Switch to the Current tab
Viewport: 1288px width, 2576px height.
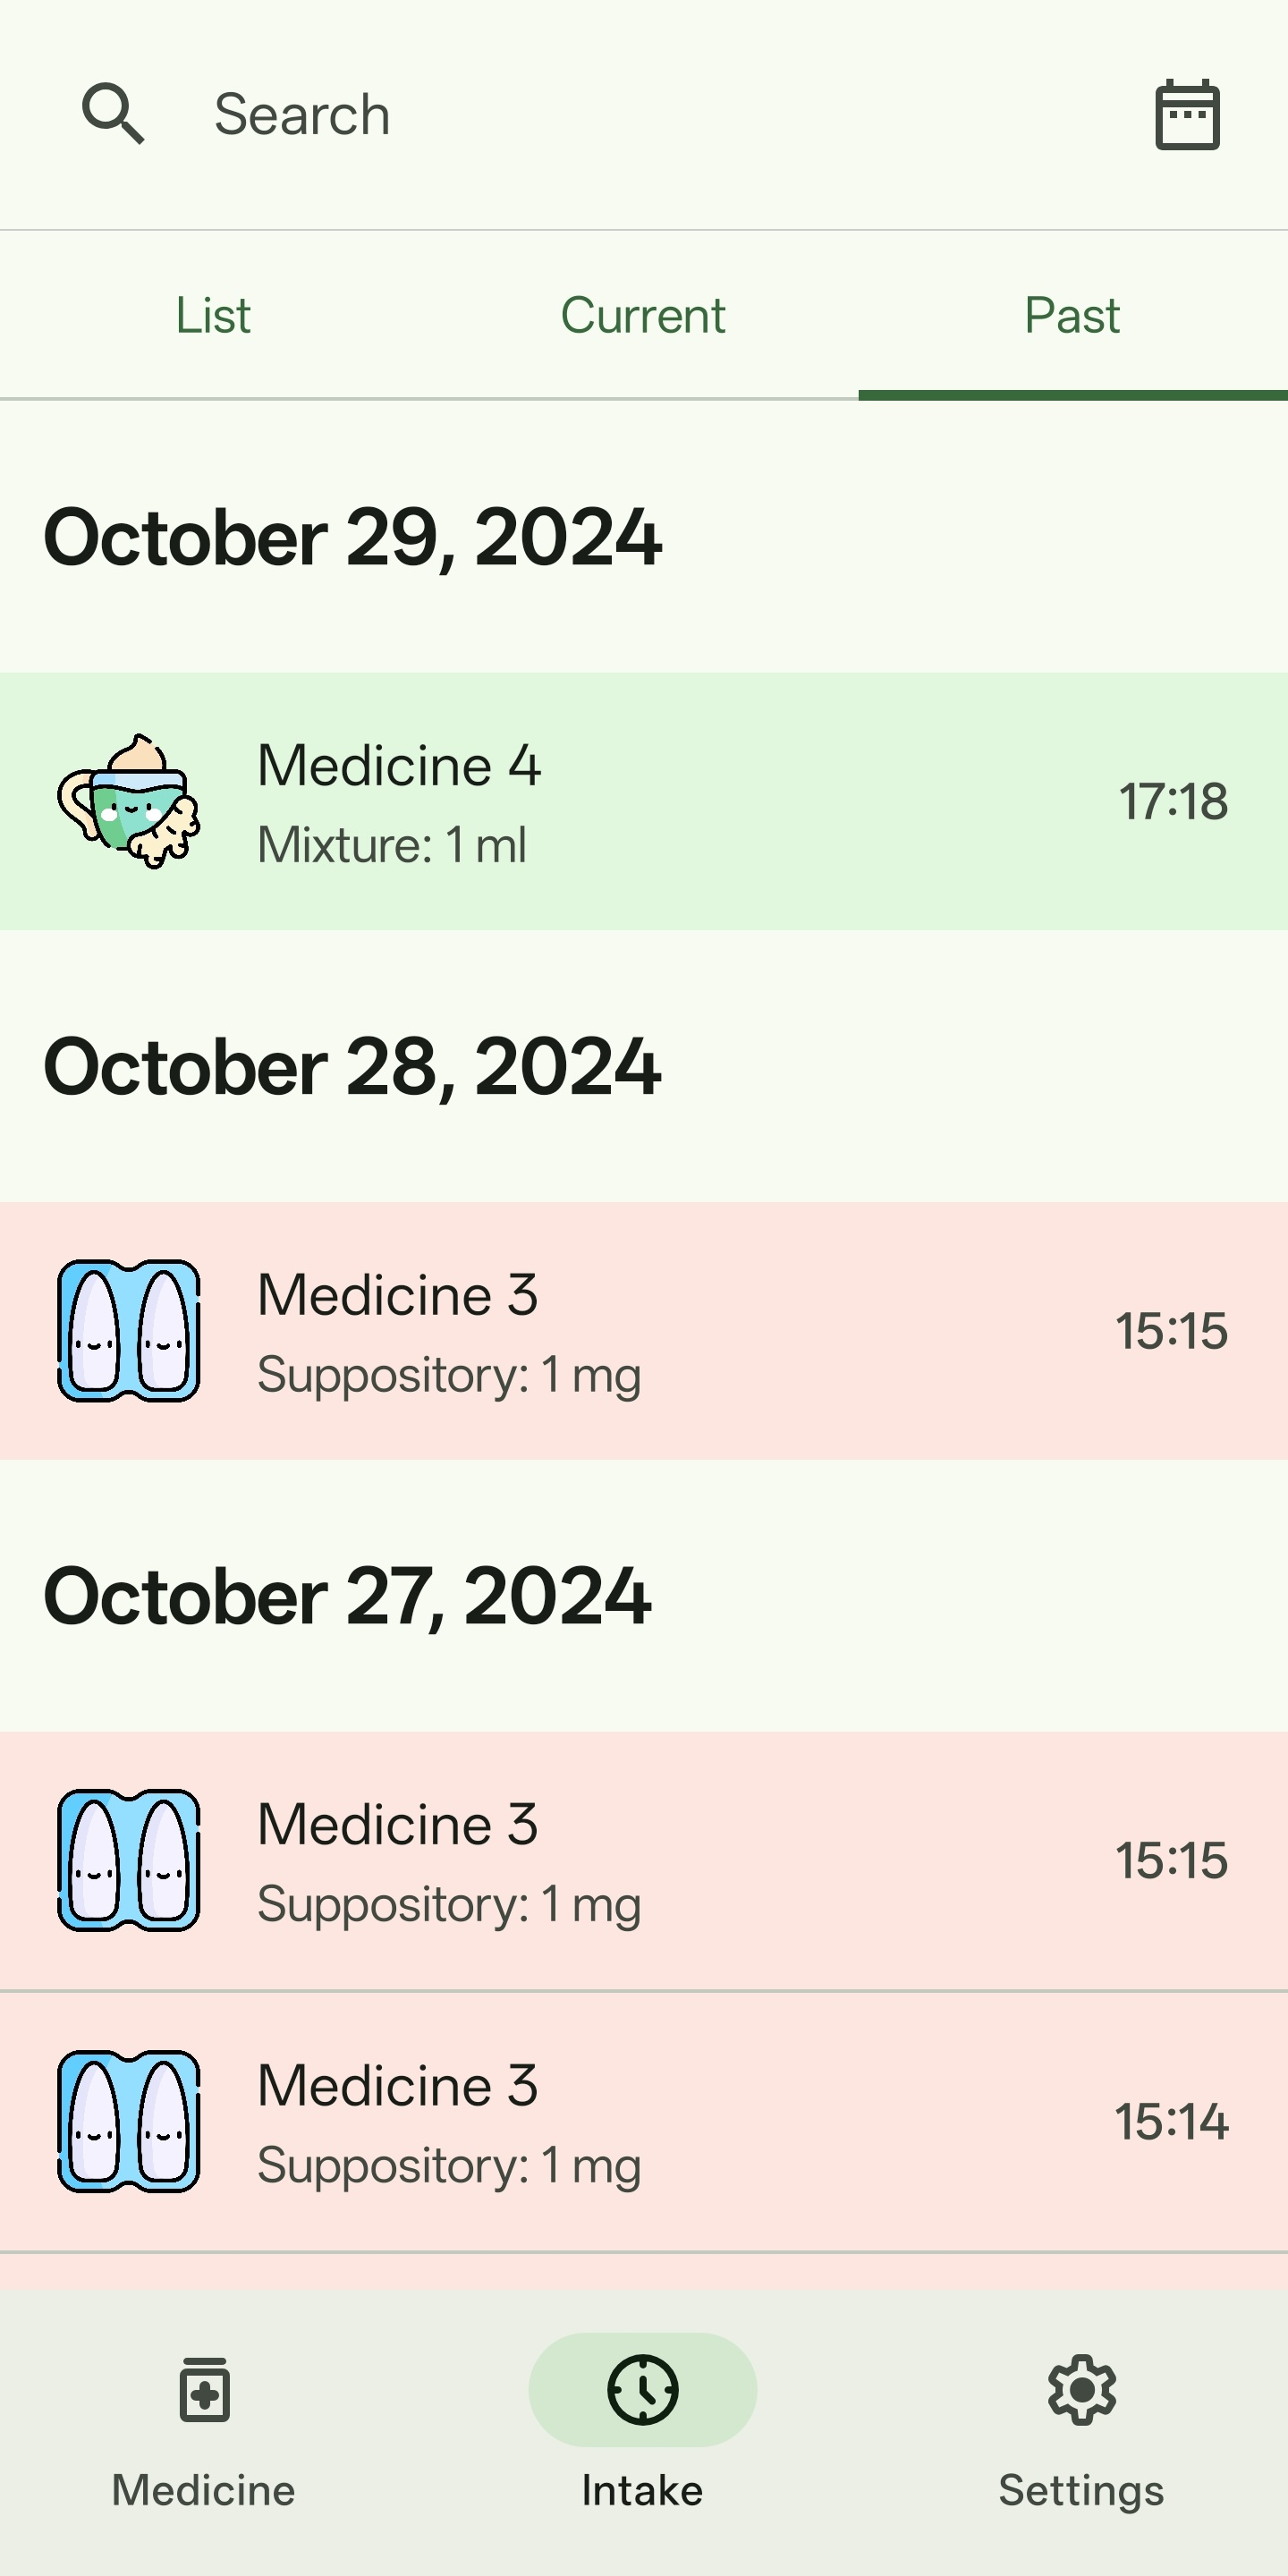(643, 316)
